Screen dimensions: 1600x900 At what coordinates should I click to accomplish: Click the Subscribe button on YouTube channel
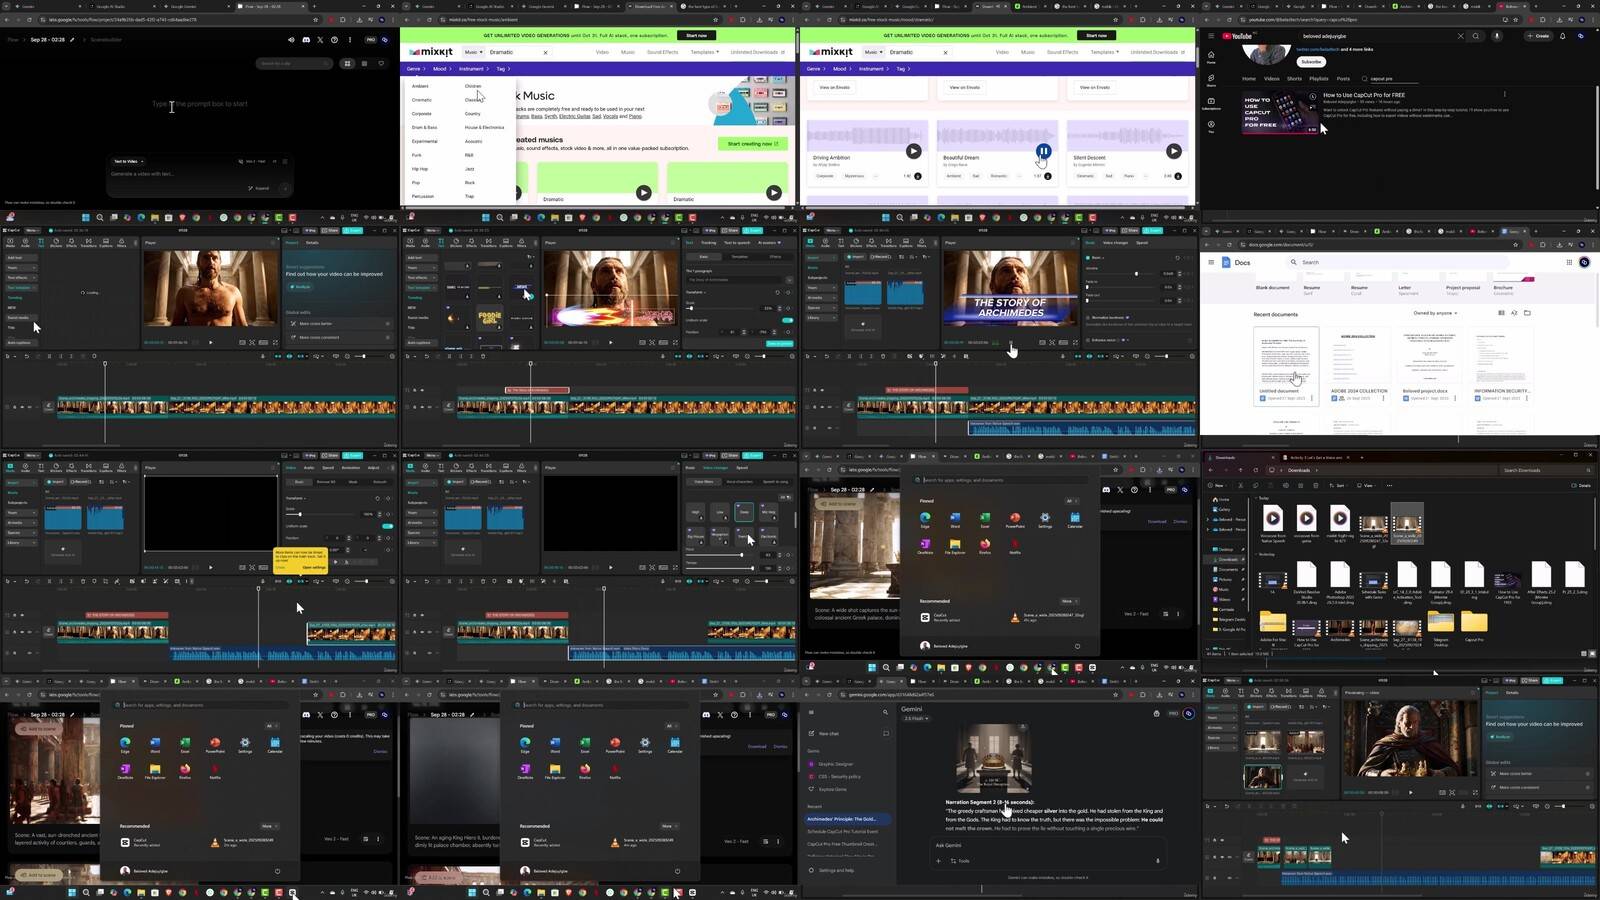tap(1311, 61)
